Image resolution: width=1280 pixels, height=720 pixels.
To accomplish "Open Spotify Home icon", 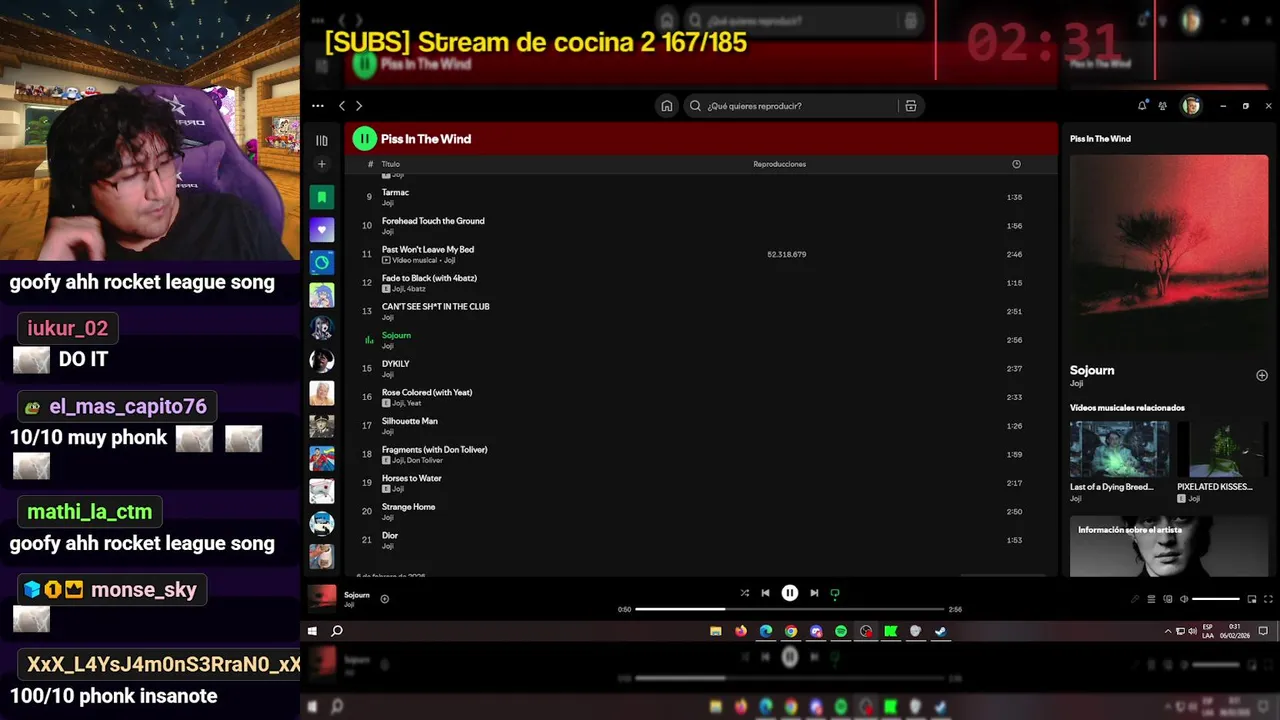I will coord(667,106).
